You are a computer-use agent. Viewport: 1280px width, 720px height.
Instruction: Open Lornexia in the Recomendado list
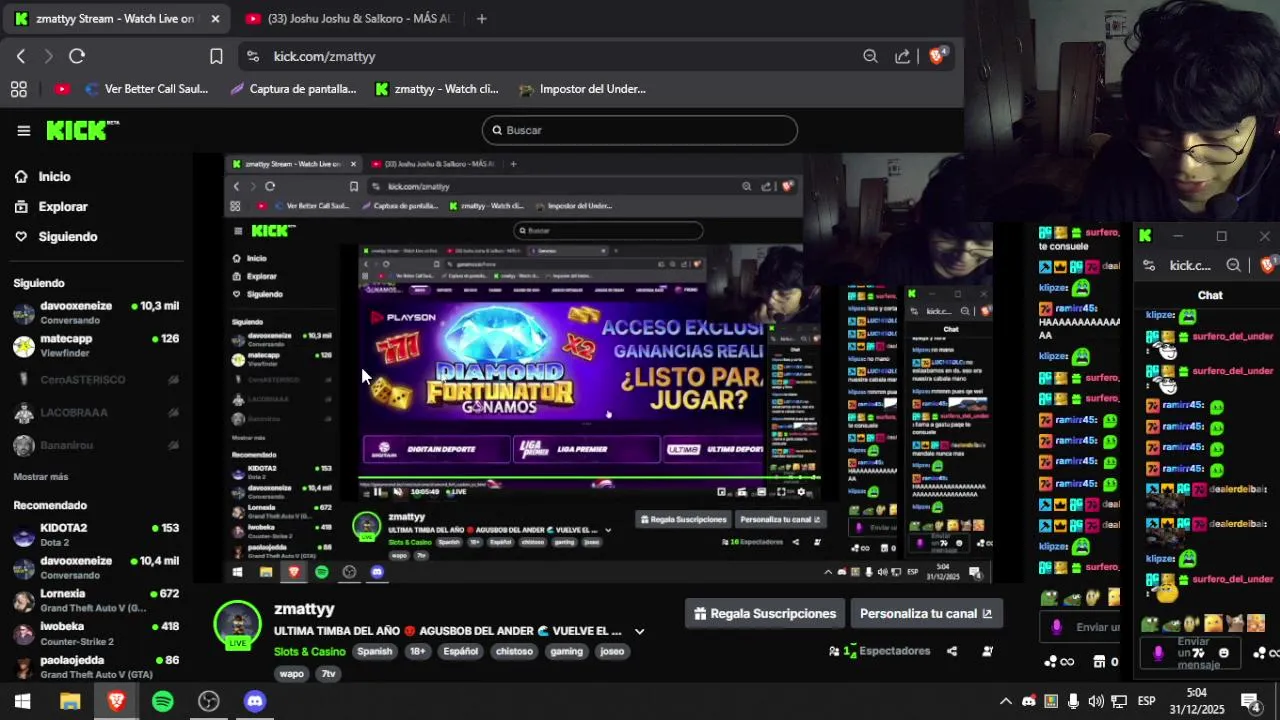click(x=96, y=600)
